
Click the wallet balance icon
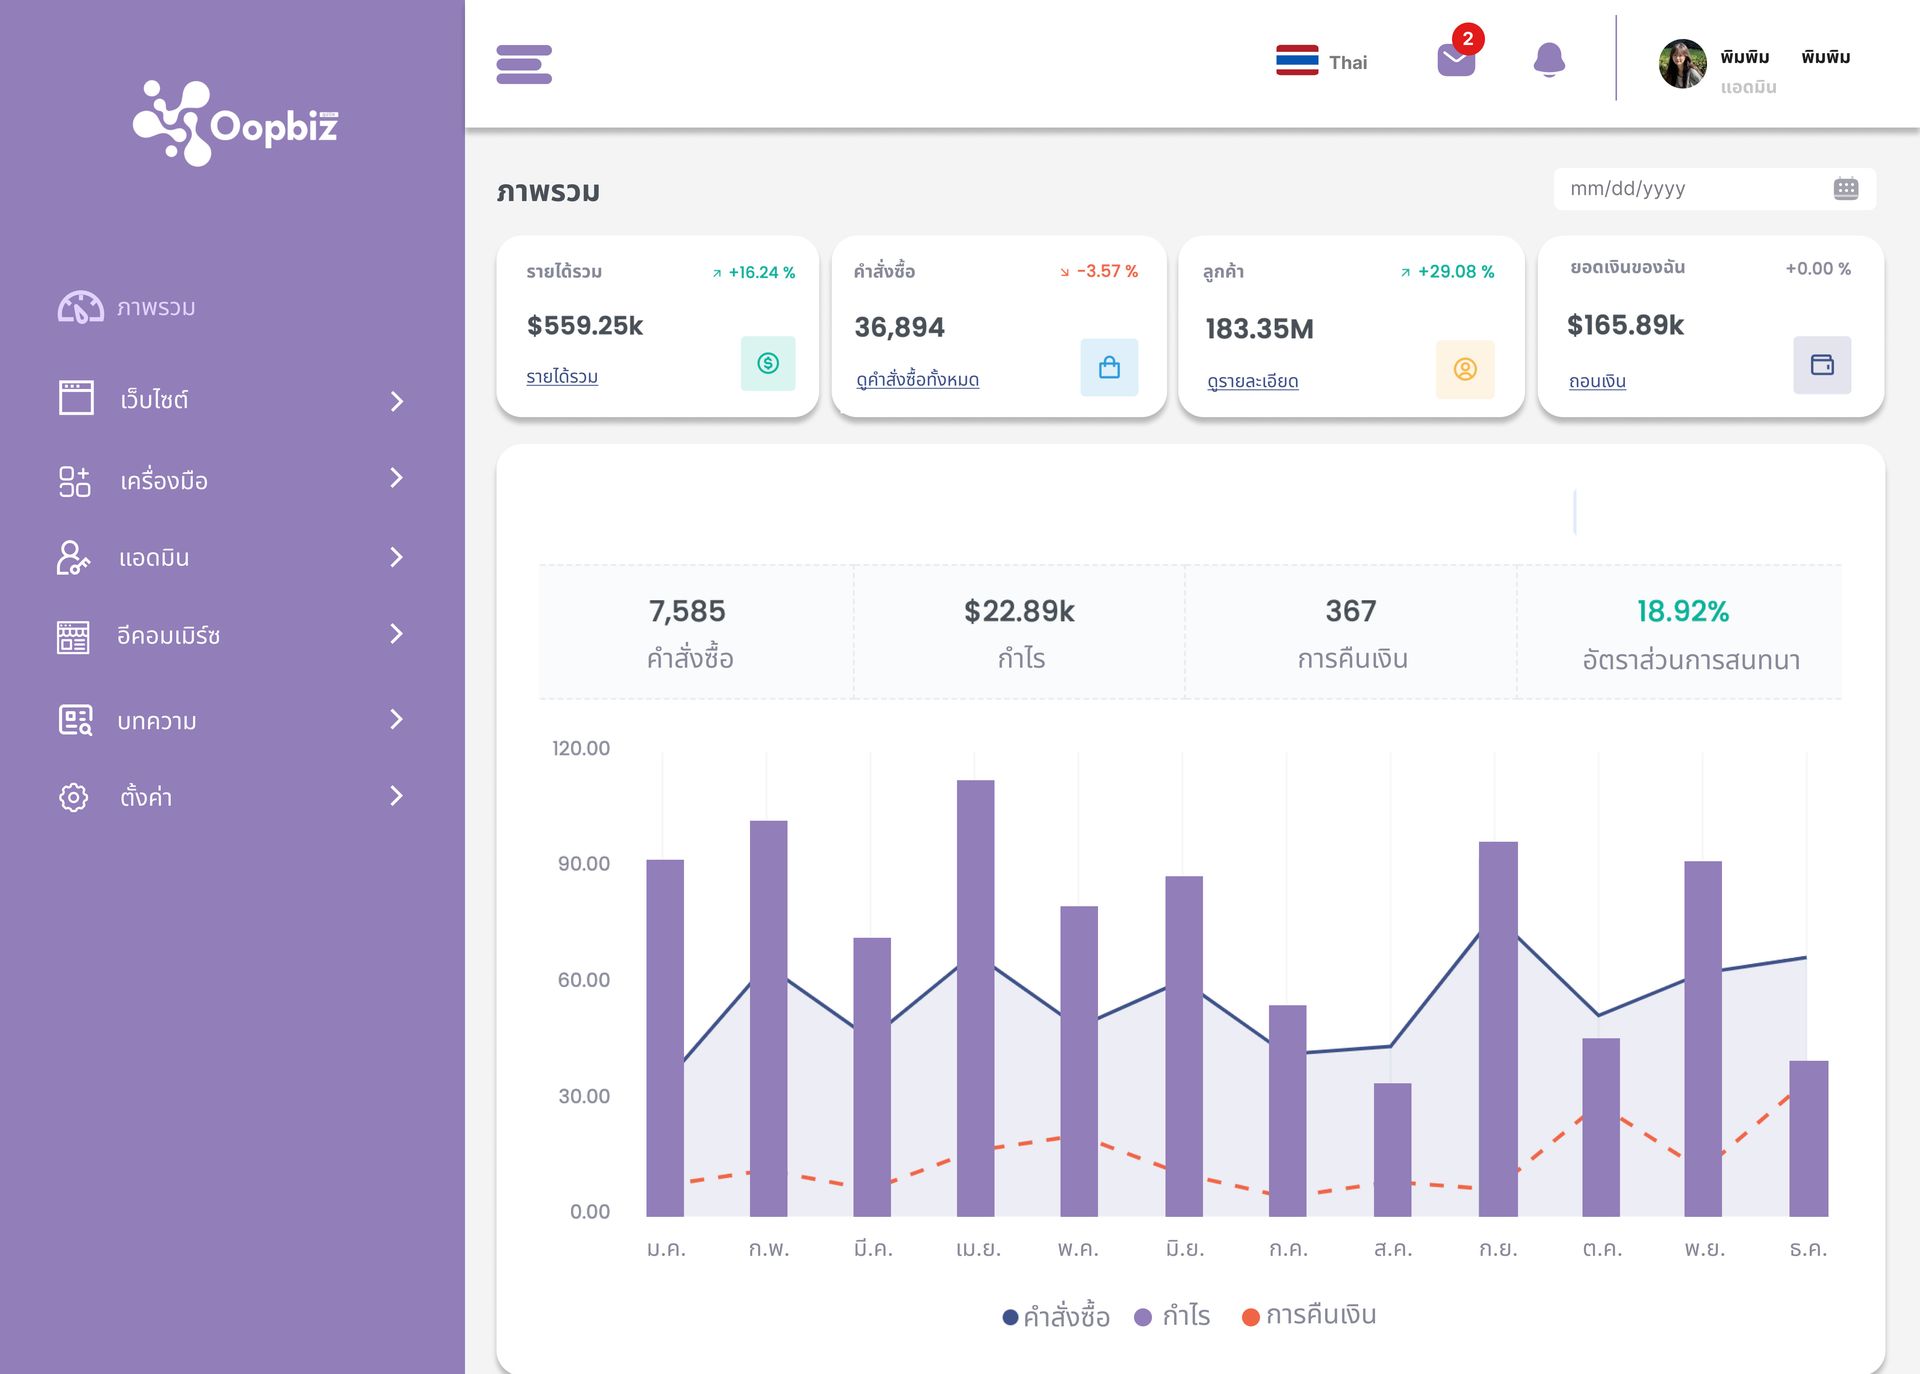[x=1821, y=365]
